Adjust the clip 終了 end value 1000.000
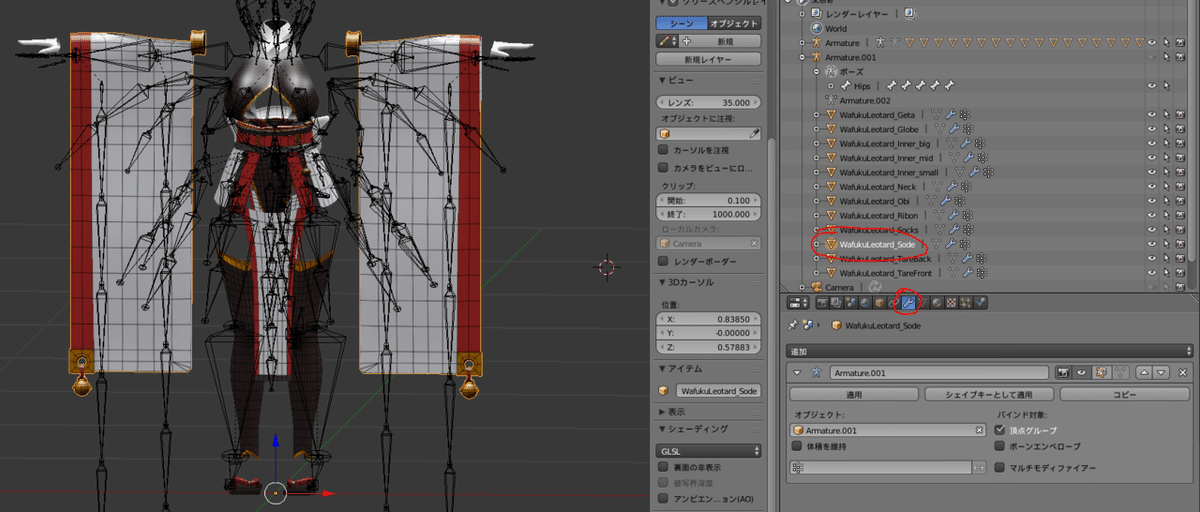Screen dimensions: 1200x512 [710, 215]
